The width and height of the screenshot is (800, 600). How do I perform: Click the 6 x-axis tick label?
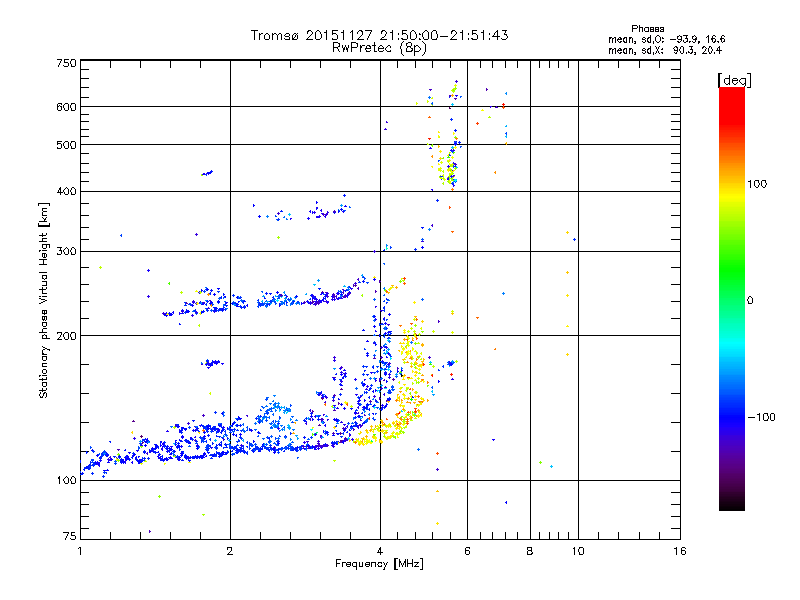tap(467, 551)
